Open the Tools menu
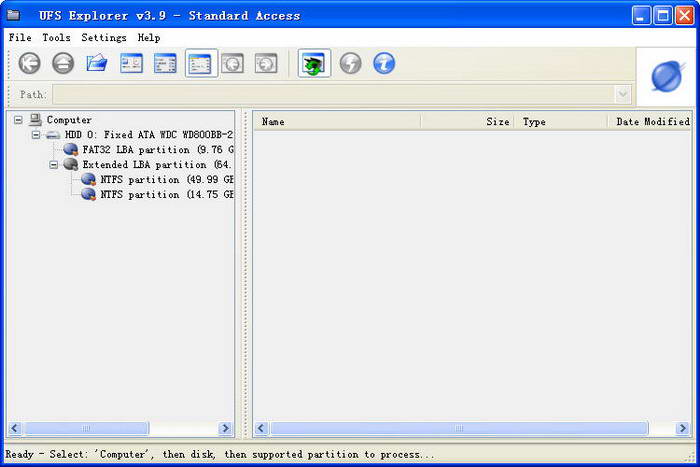This screenshot has width=700, height=467. tap(56, 38)
